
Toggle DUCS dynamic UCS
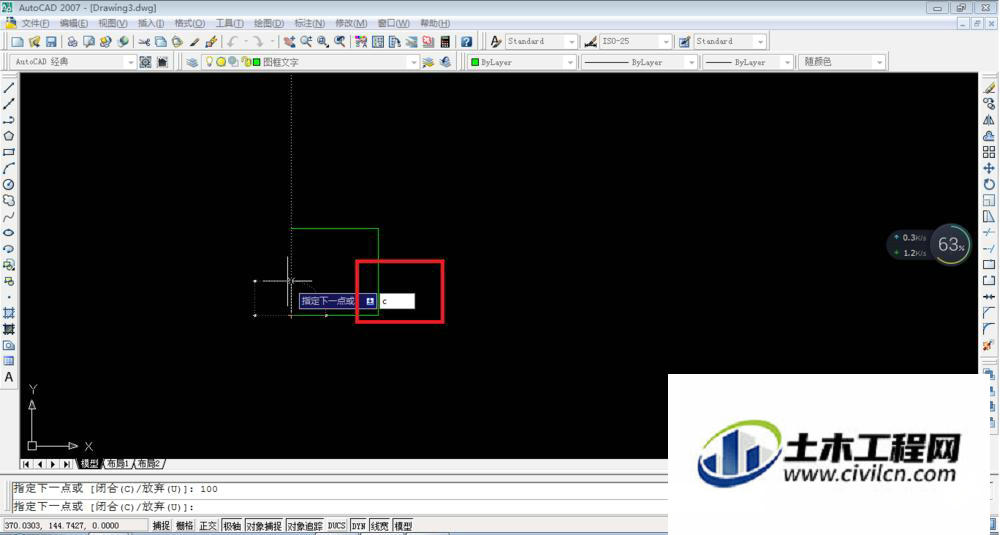click(x=336, y=526)
